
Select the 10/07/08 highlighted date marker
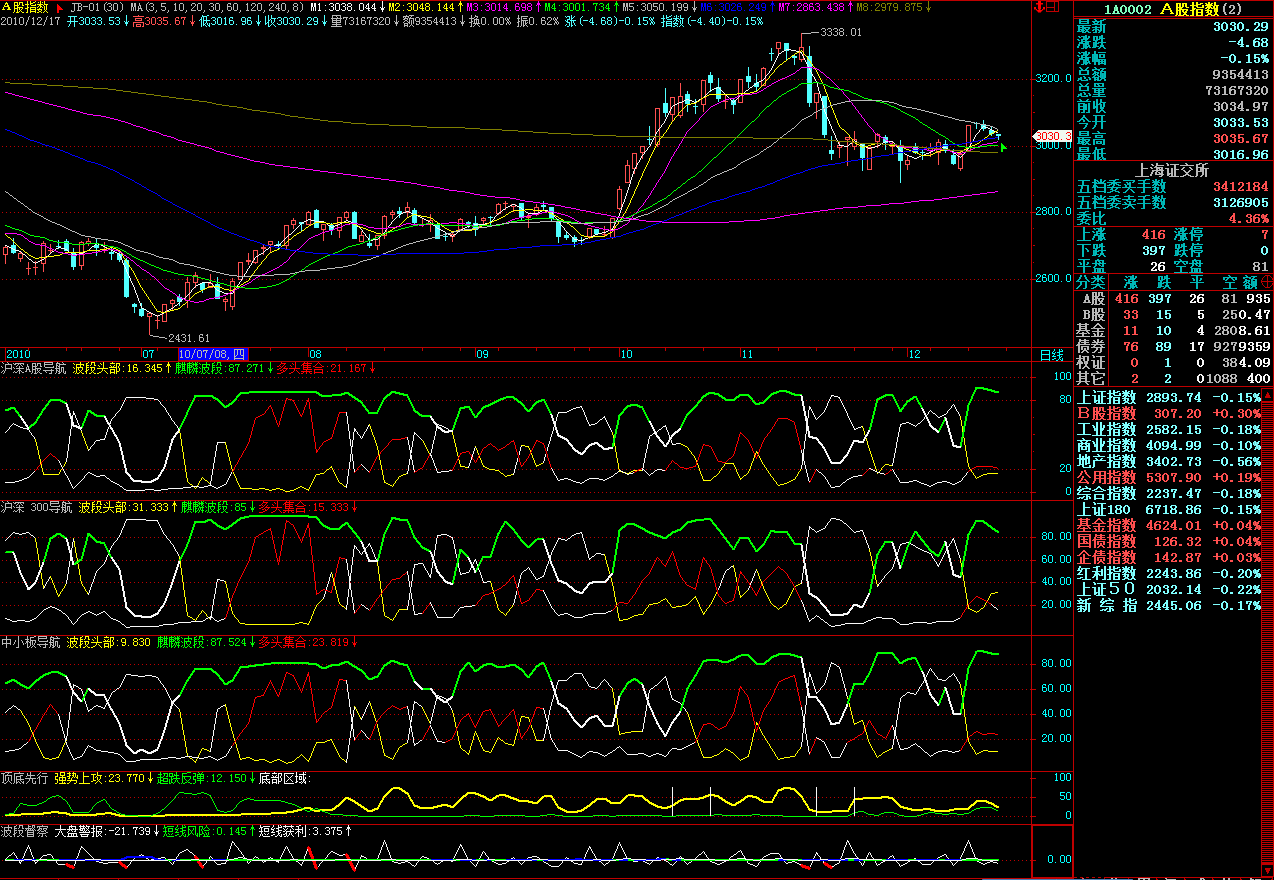[x=212, y=354]
